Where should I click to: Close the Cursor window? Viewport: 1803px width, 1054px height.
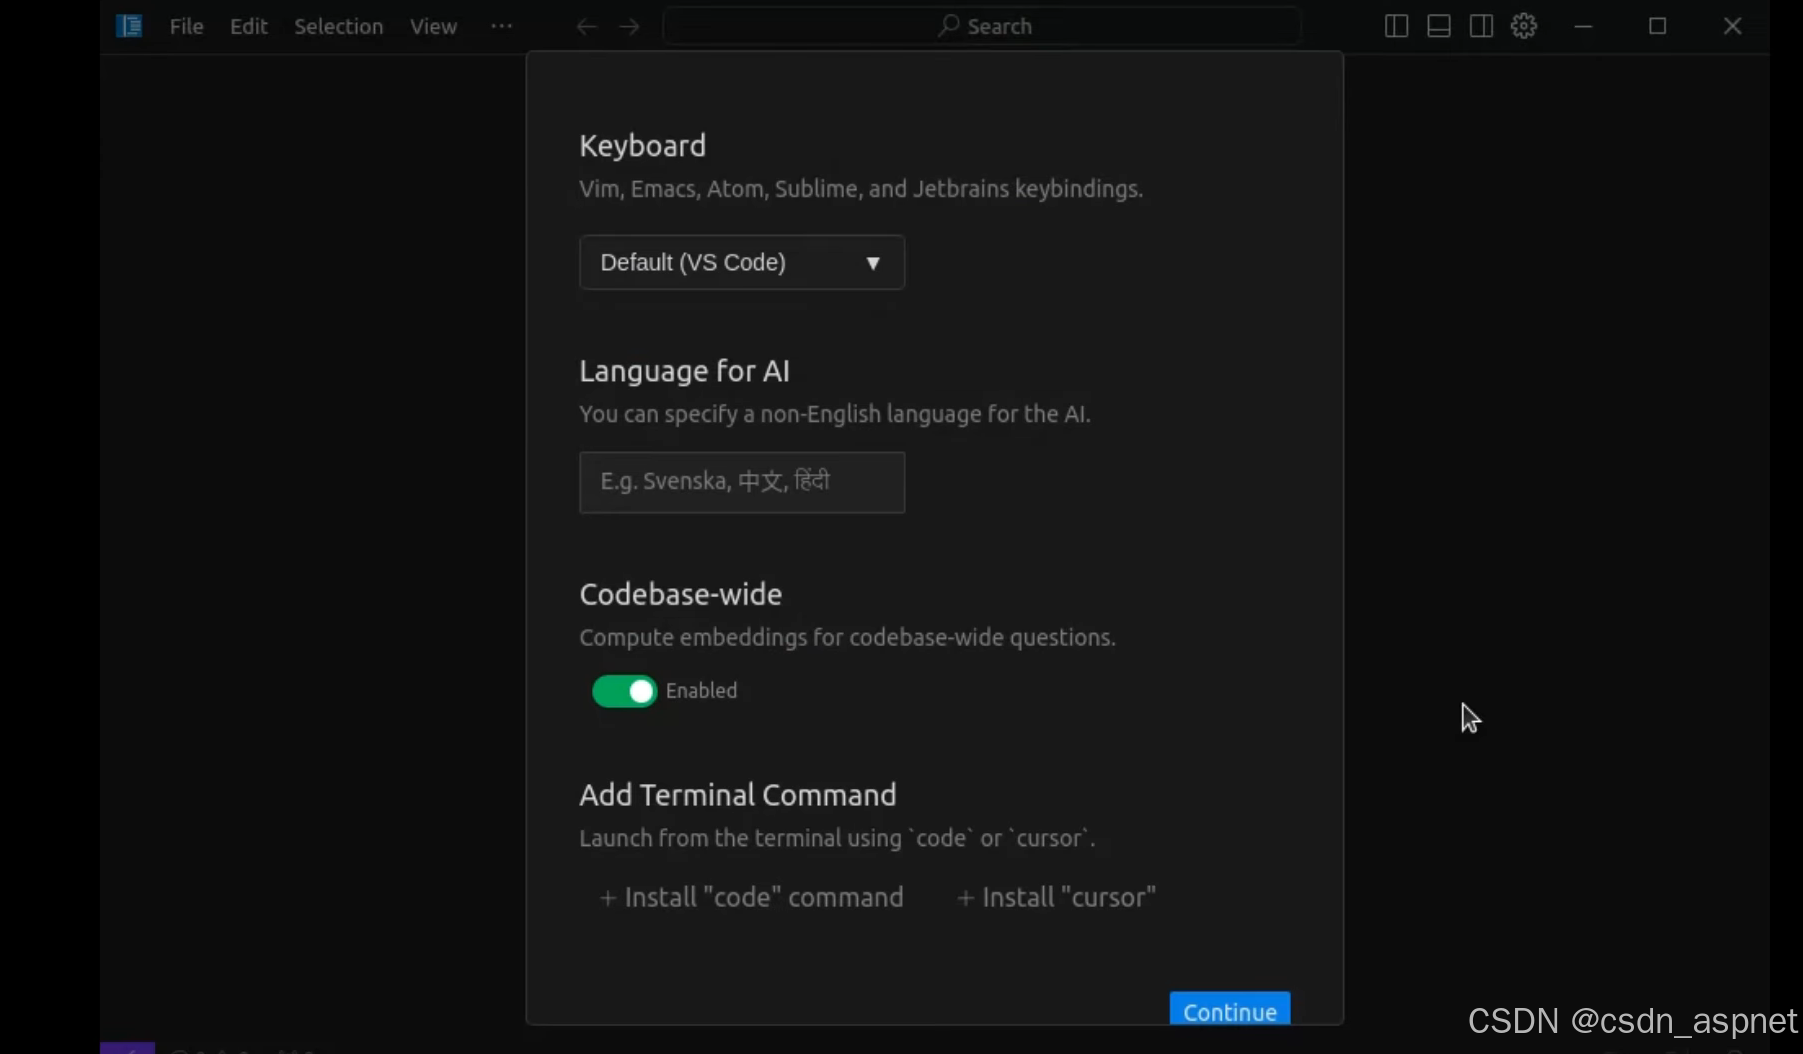tap(1733, 26)
